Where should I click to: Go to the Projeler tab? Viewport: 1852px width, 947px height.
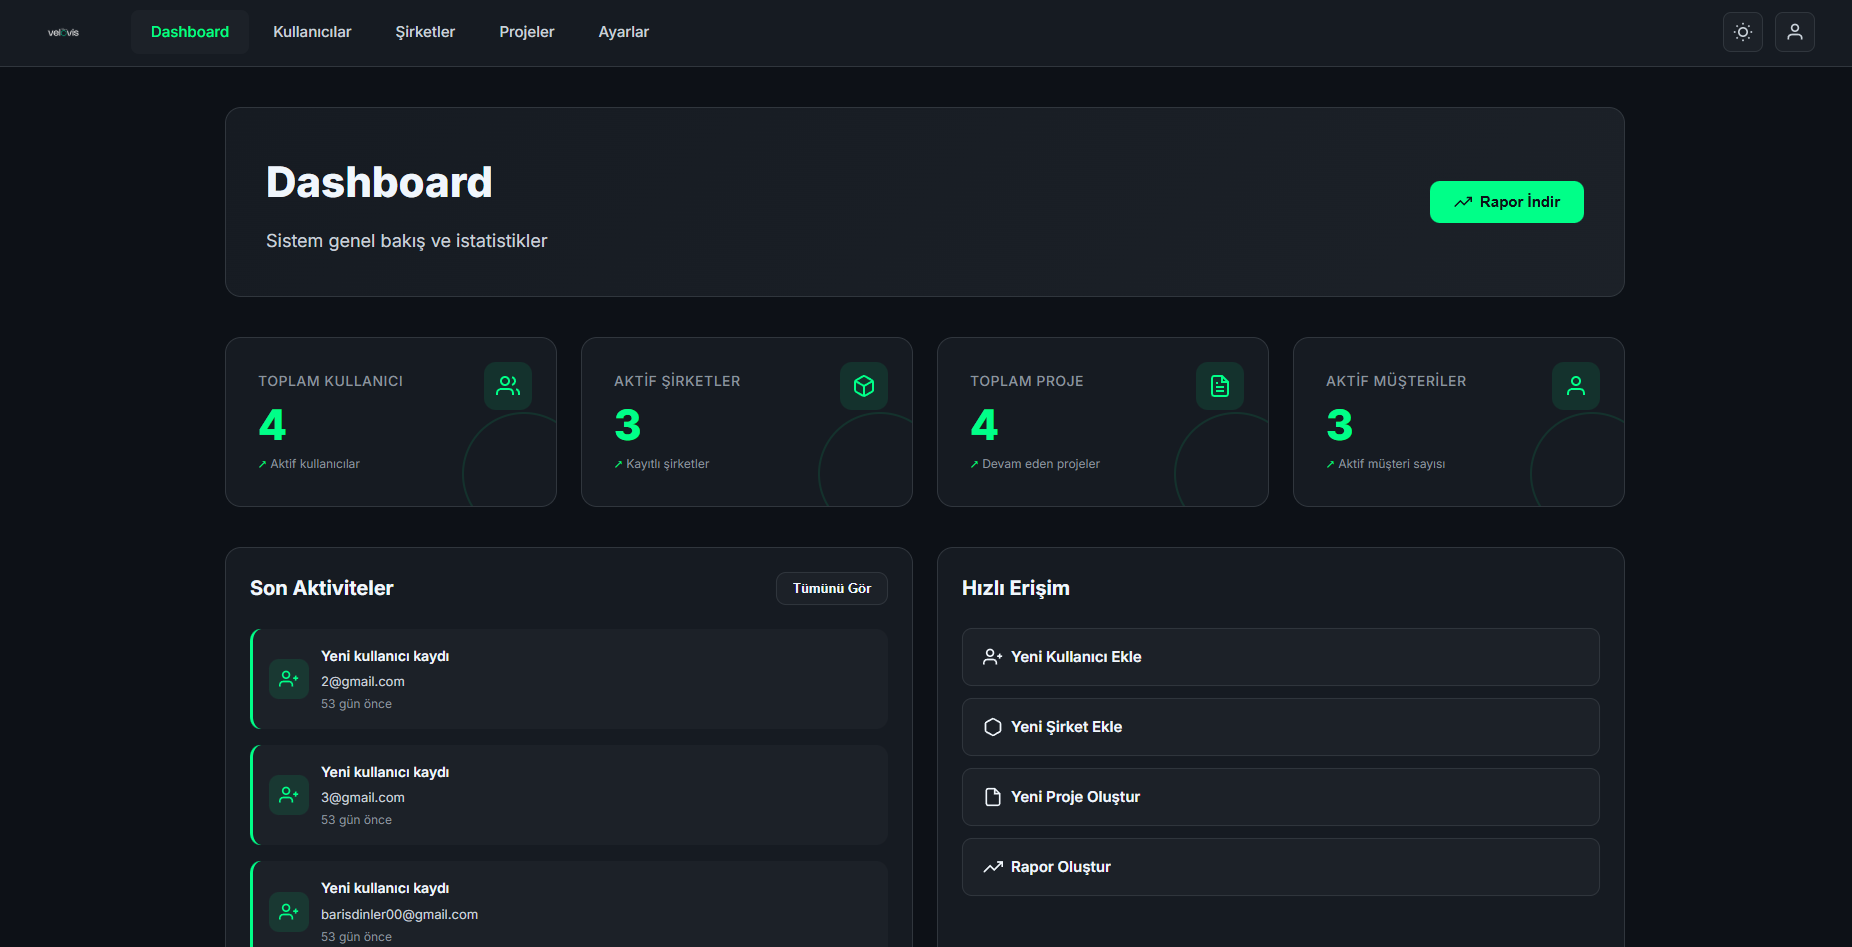[x=526, y=32]
